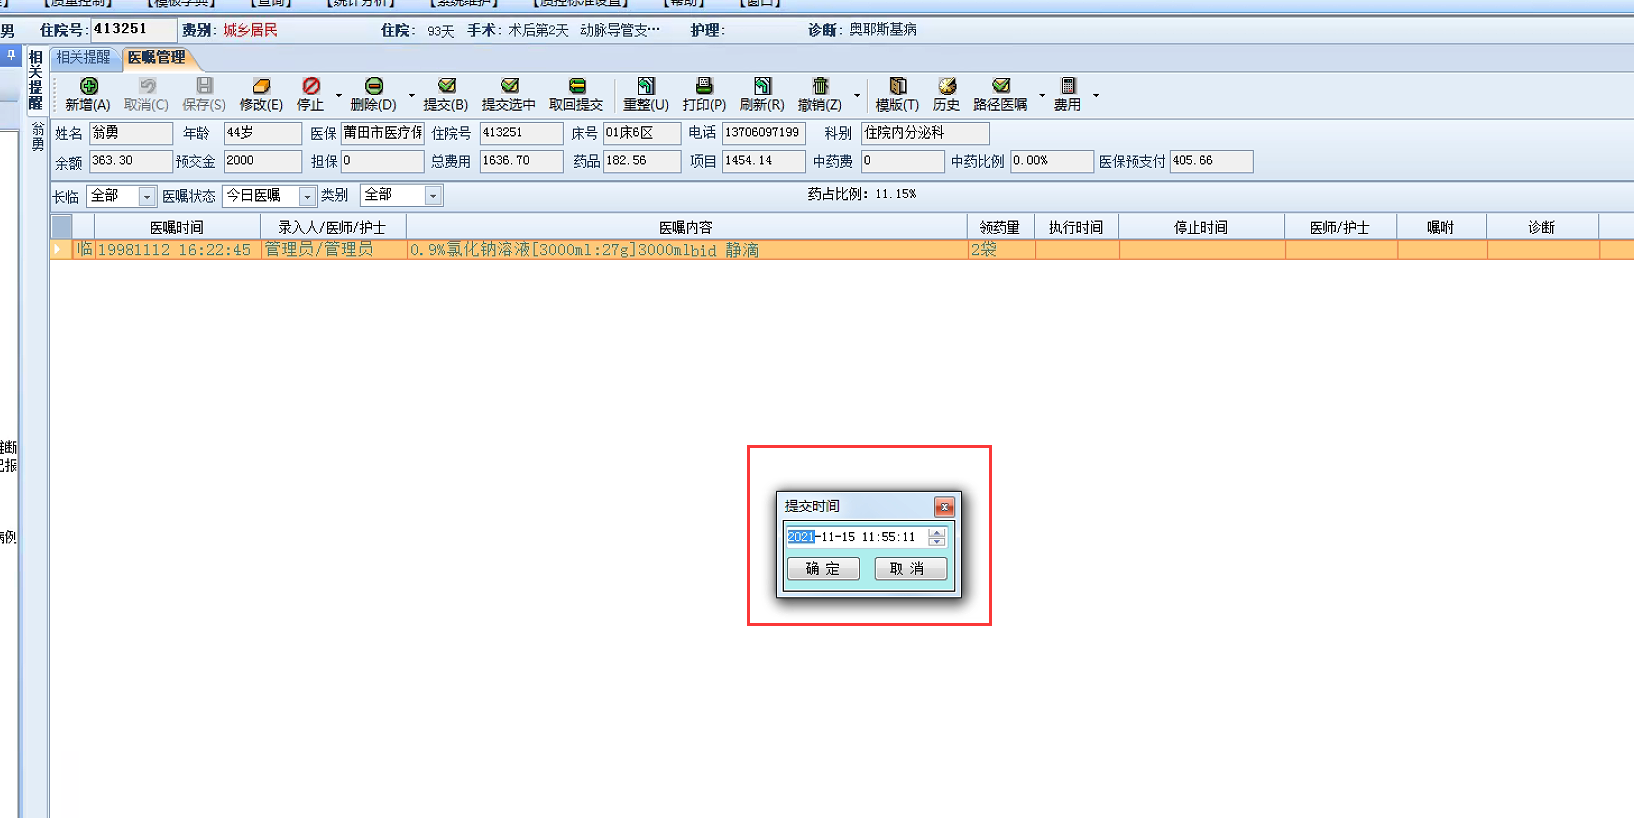Click the 医保 field 莆田市医疗保
Viewport: 1634px width, 818px height.
[x=383, y=133]
